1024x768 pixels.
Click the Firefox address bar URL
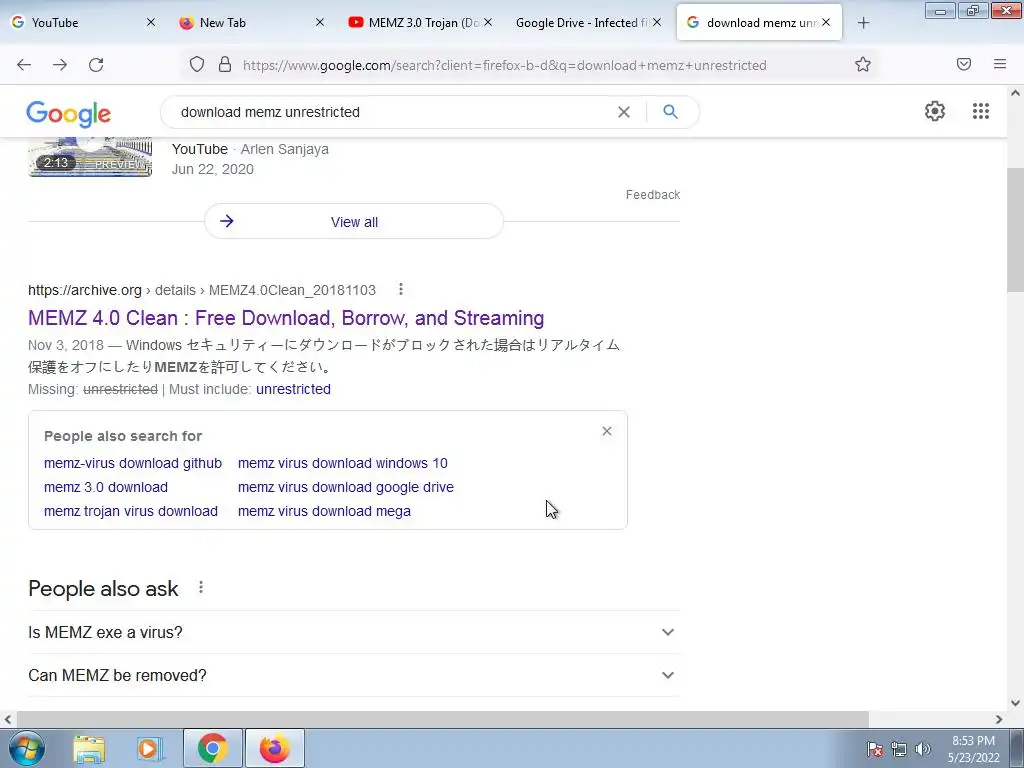coord(504,65)
